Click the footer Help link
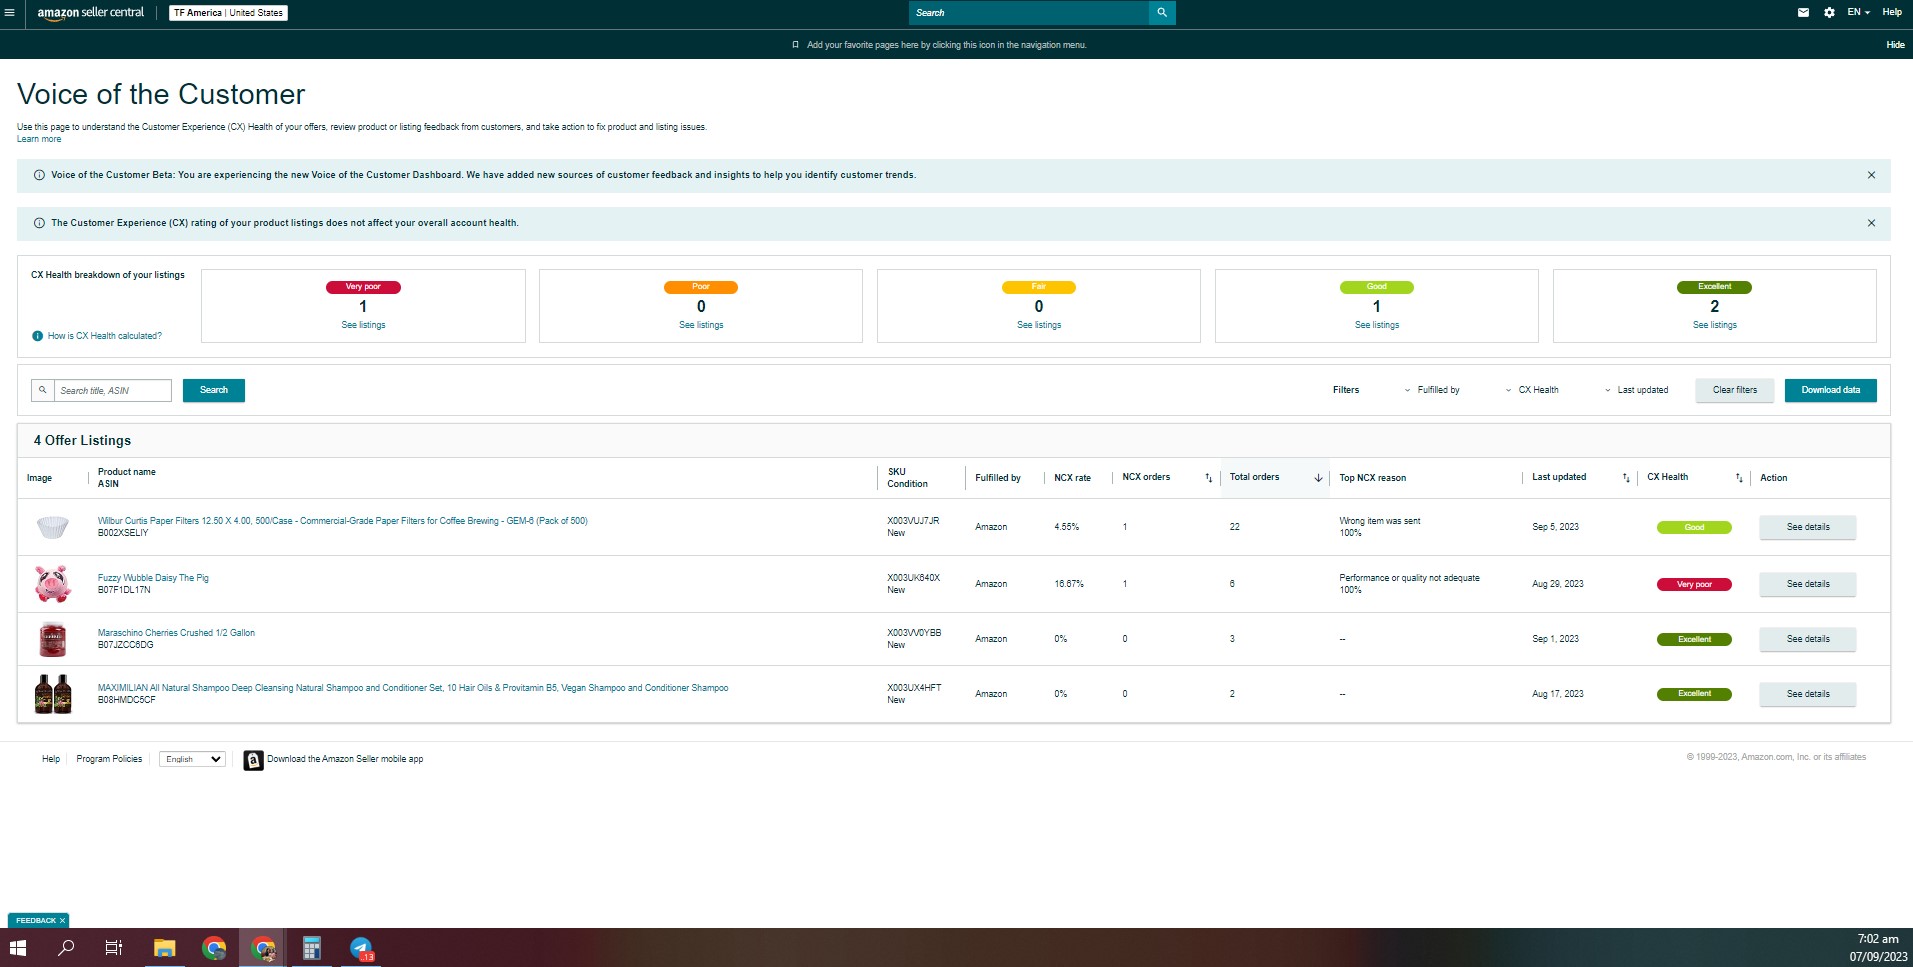Image resolution: width=1913 pixels, height=967 pixels. tap(51, 759)
